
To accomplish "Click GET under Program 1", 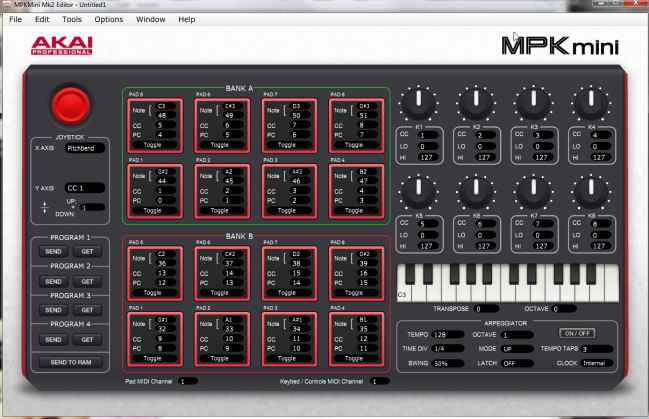I will [88, 252].
